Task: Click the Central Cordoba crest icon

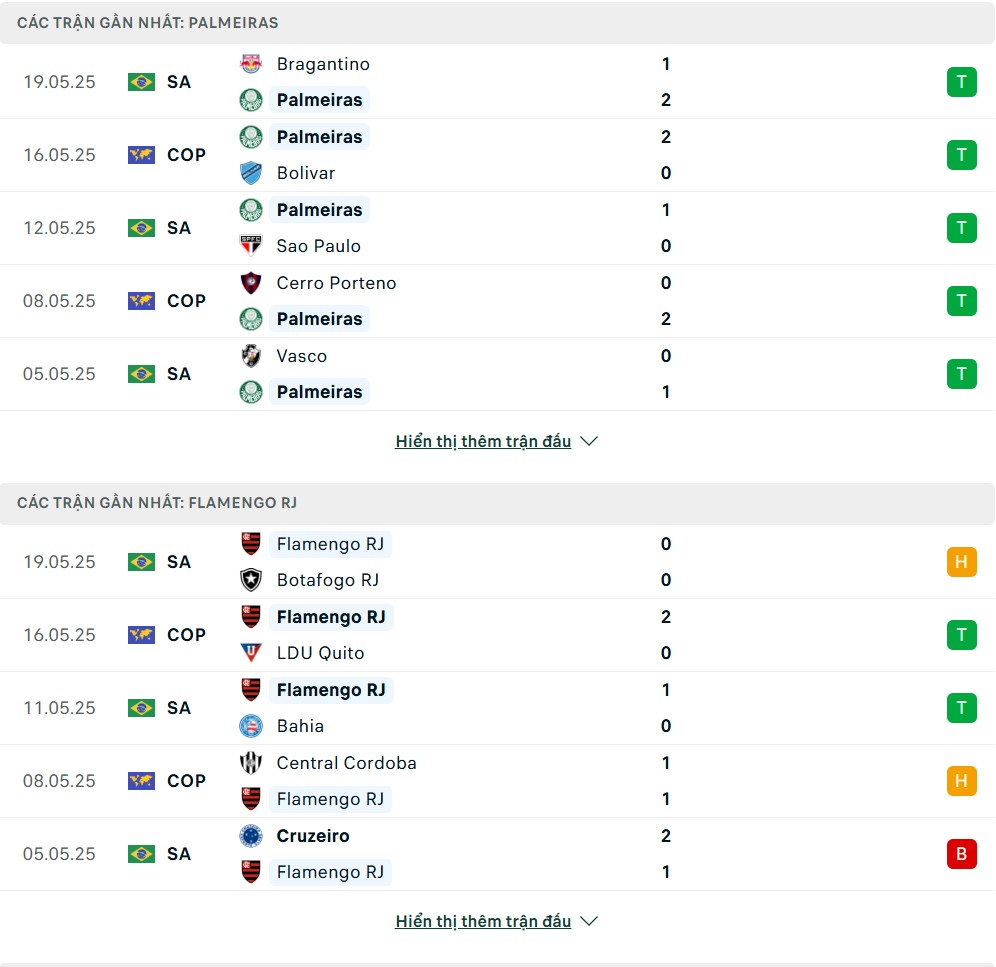Action: (x=251, y=763)
